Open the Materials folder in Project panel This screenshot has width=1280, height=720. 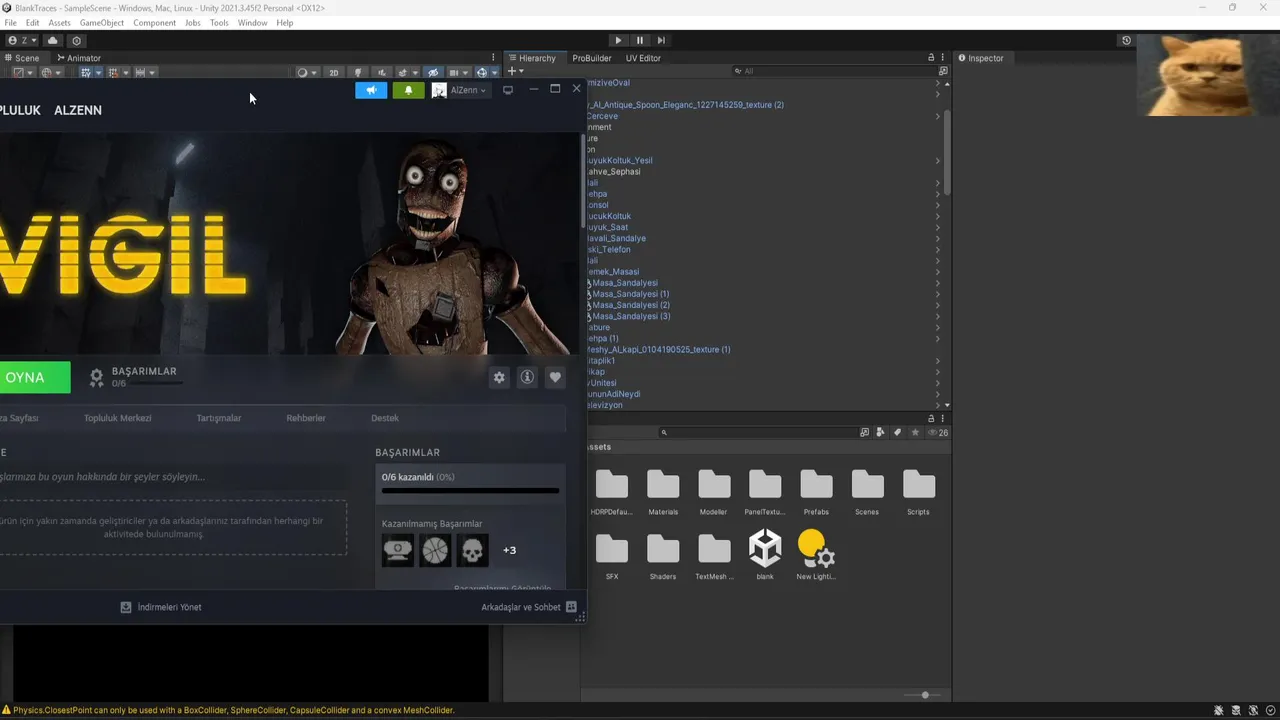click(663, 492)
